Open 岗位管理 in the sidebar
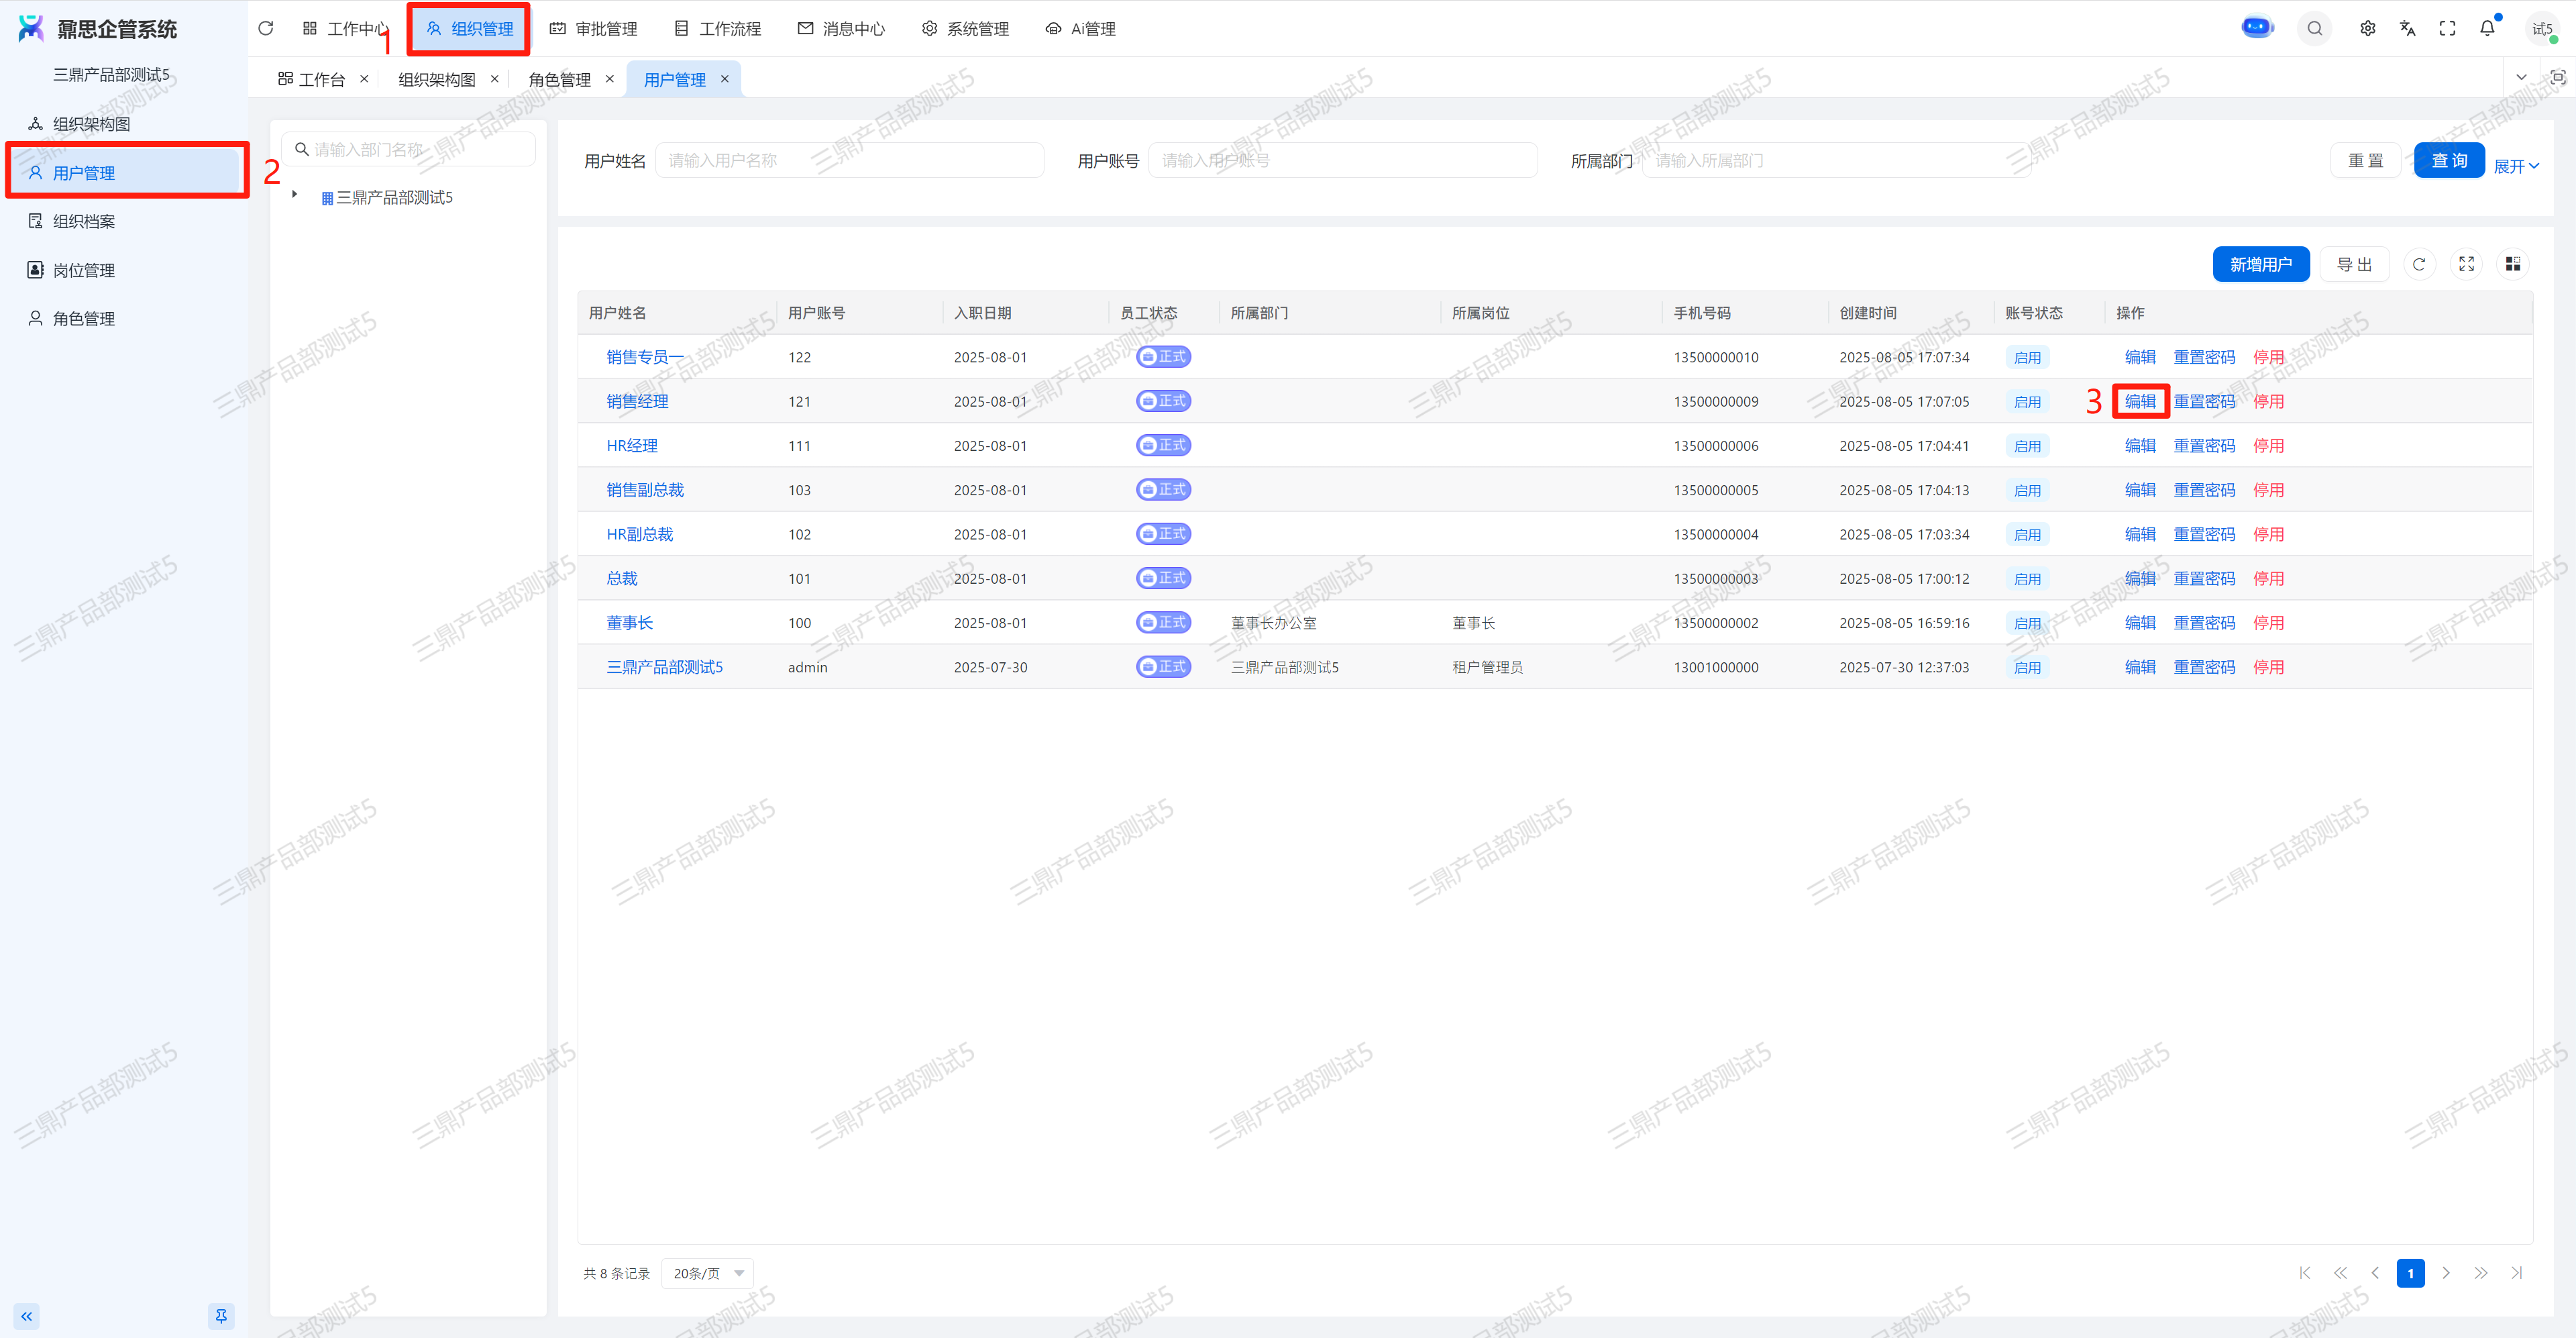Image resolution: width=2576 pixels, height=1338 pixels. [84, 270]
